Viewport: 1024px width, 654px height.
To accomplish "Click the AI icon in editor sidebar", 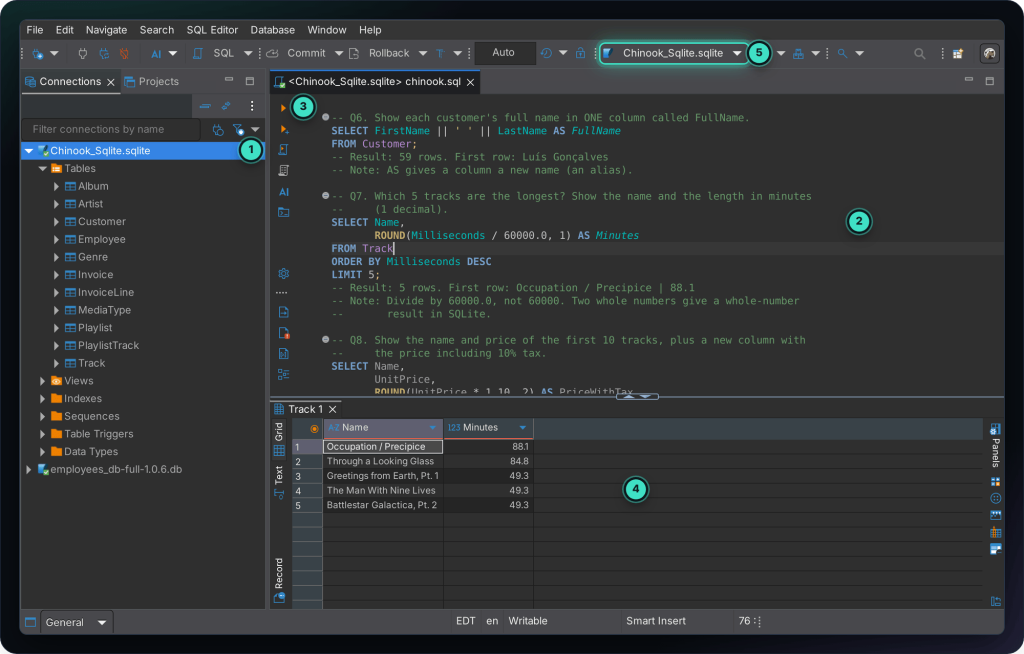I will [283, 192].
